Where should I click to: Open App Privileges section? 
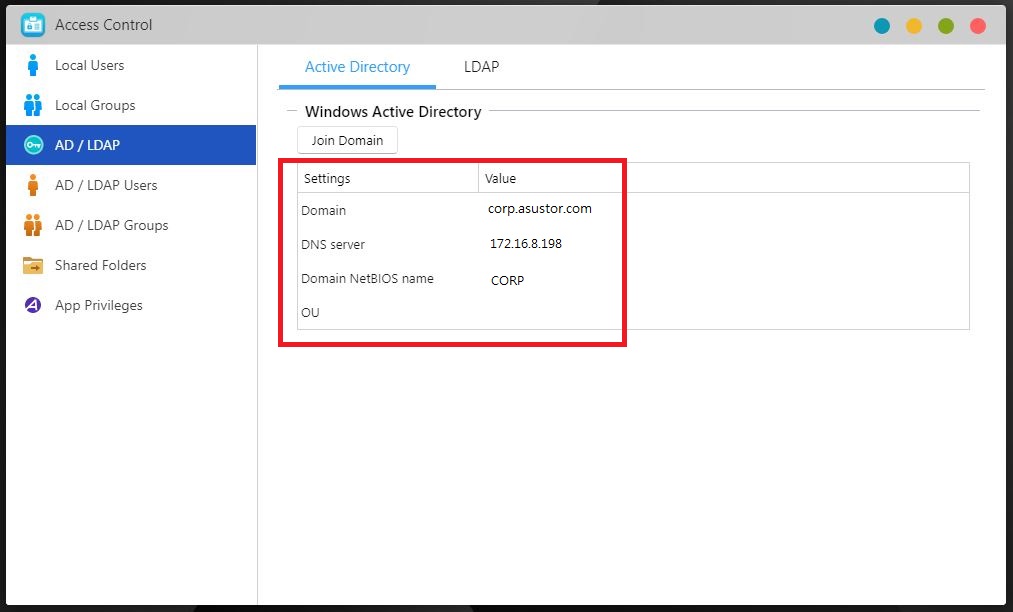(131, 305)
